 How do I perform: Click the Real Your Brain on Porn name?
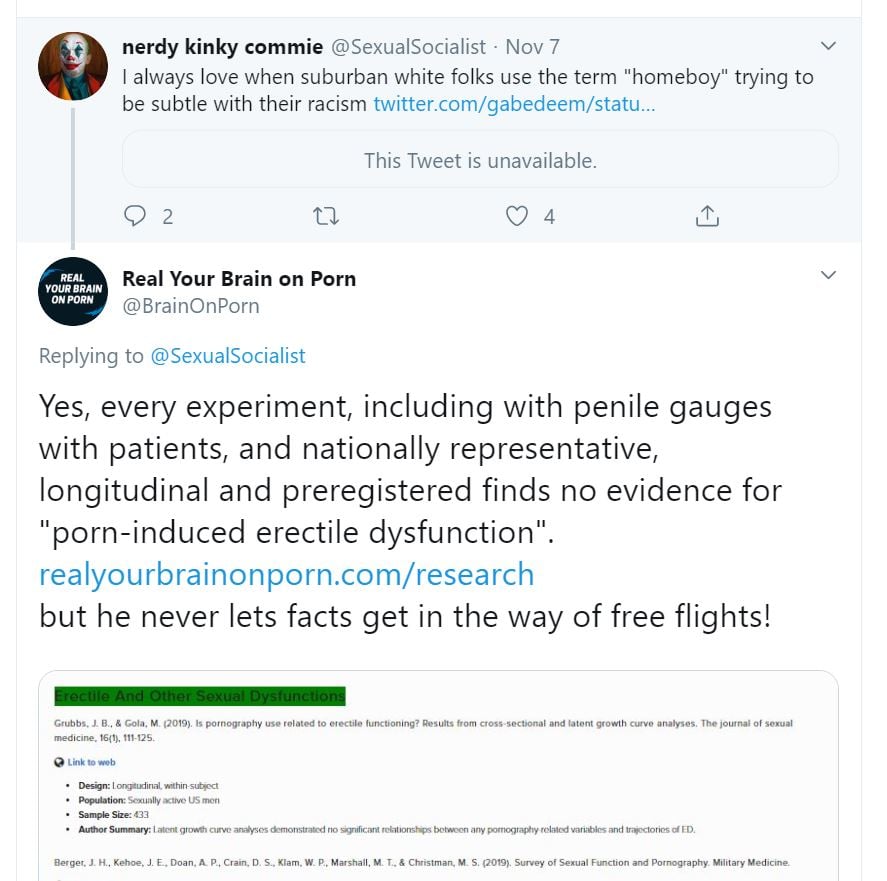[239, 279]
